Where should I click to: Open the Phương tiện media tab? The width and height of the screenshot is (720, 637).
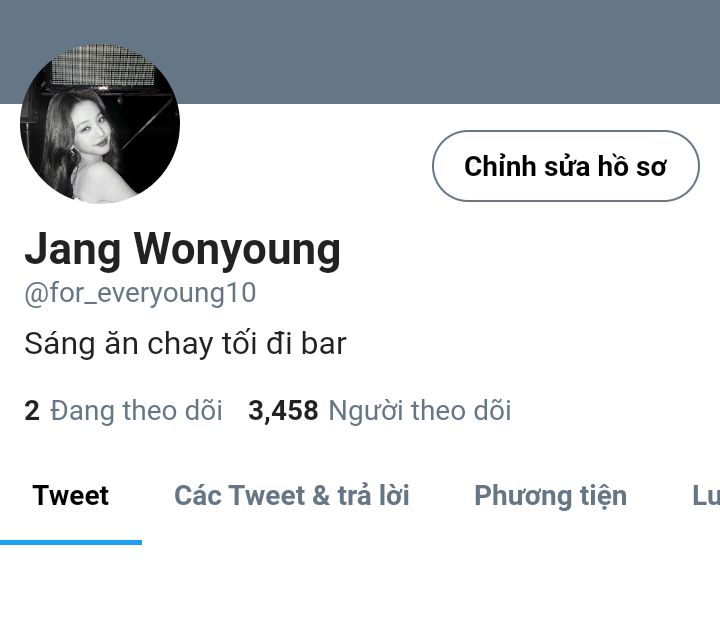click(x=551, y=496)
